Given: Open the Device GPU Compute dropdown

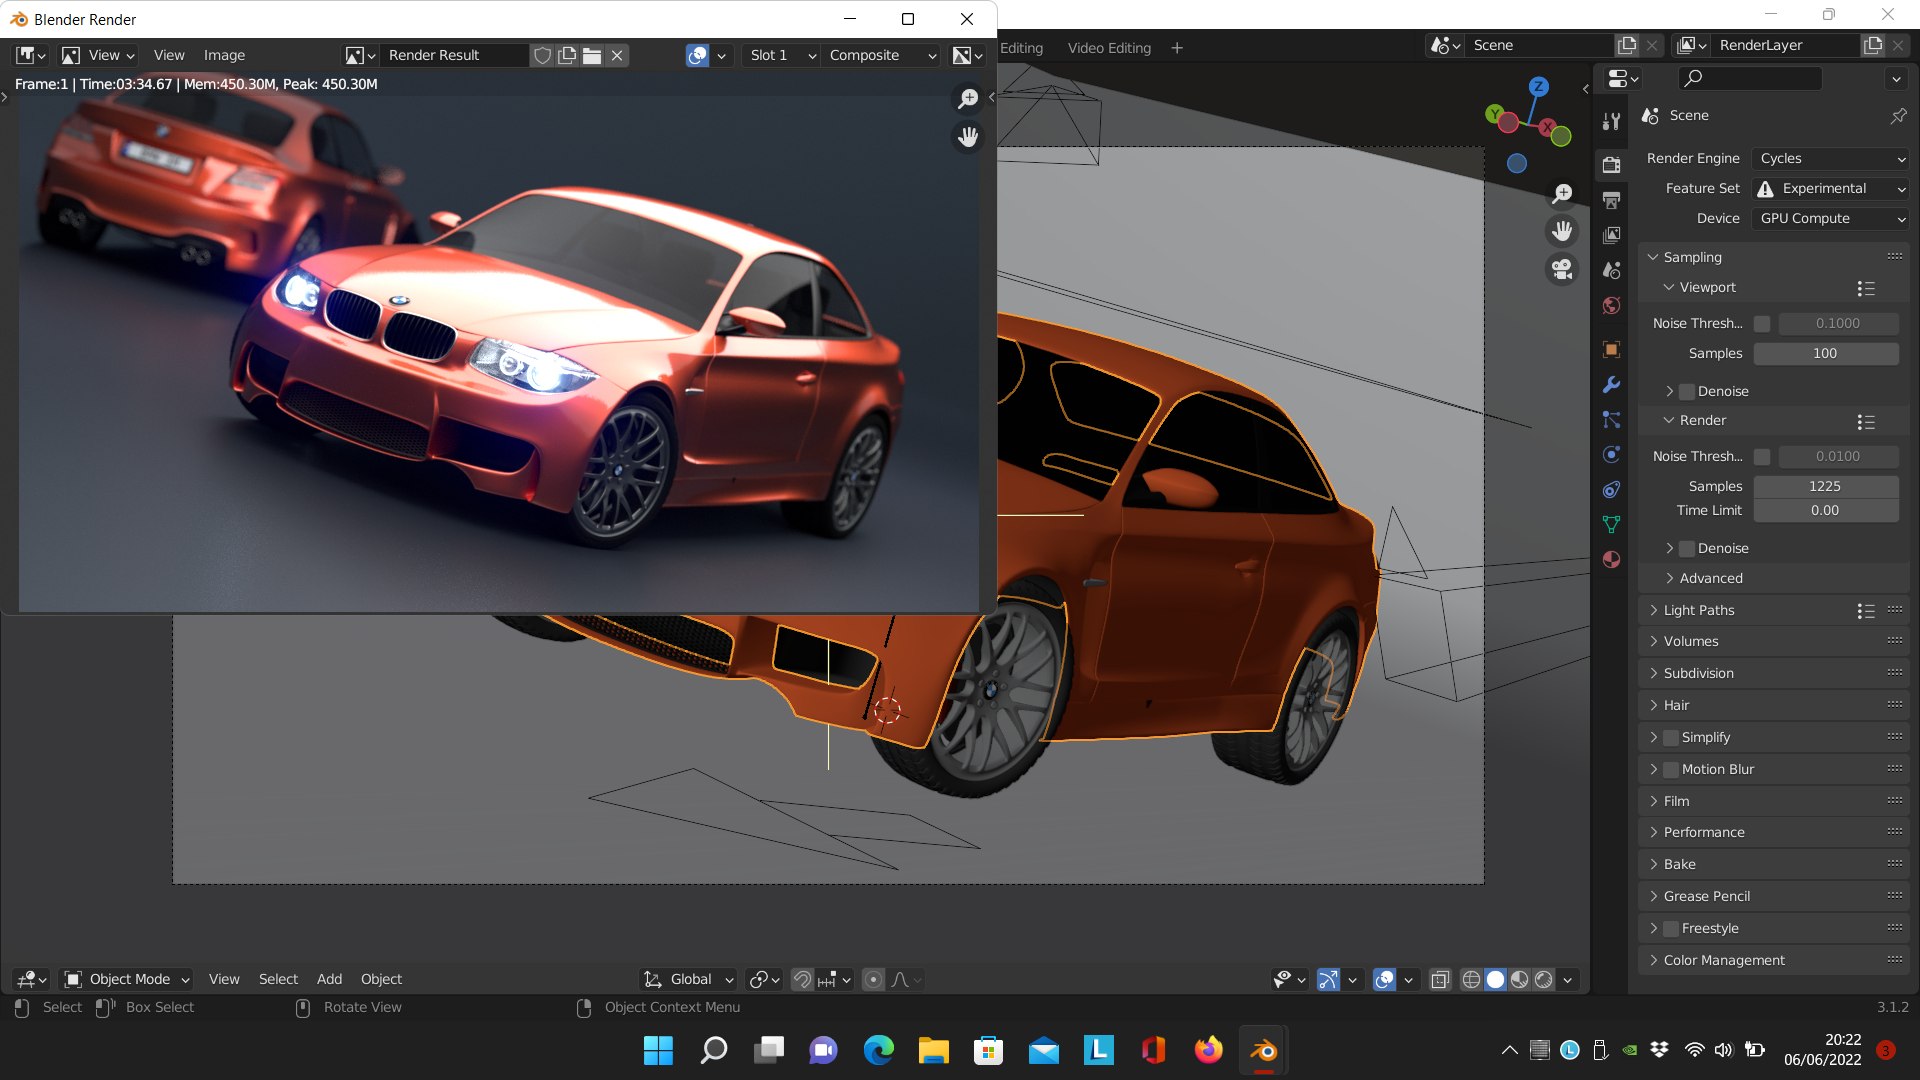Looking at the screenshot, I should 1830,219.
